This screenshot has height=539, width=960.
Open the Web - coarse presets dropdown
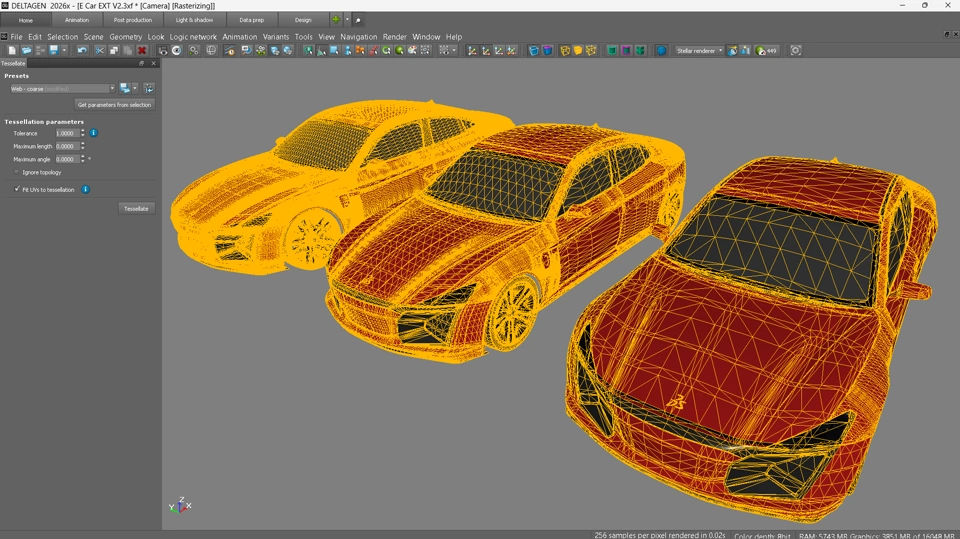click(62, 89)
